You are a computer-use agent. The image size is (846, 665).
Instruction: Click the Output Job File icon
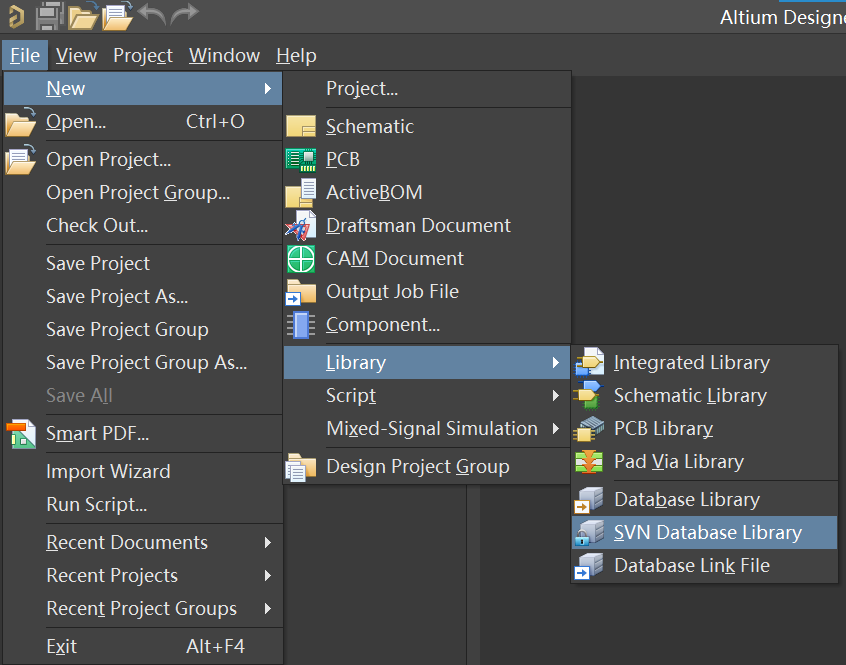[x=301, y=292]
